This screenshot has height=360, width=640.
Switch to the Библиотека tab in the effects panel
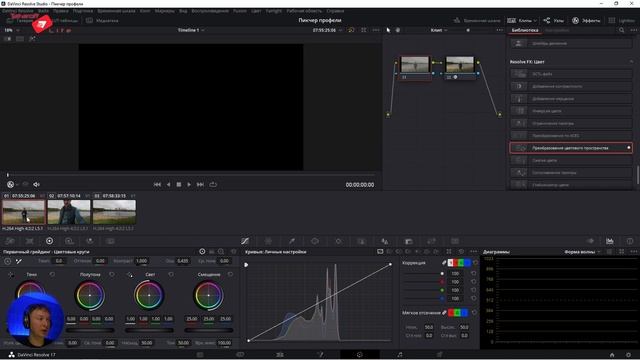click(524, 30)
